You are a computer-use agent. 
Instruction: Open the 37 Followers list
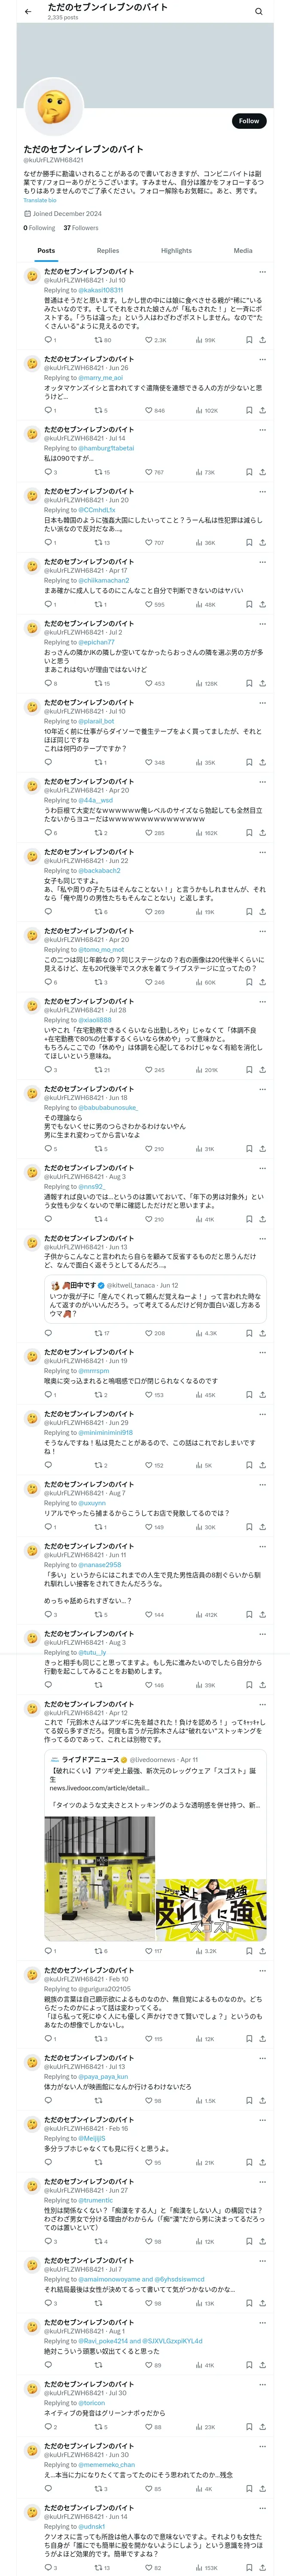tap(81, 228)
